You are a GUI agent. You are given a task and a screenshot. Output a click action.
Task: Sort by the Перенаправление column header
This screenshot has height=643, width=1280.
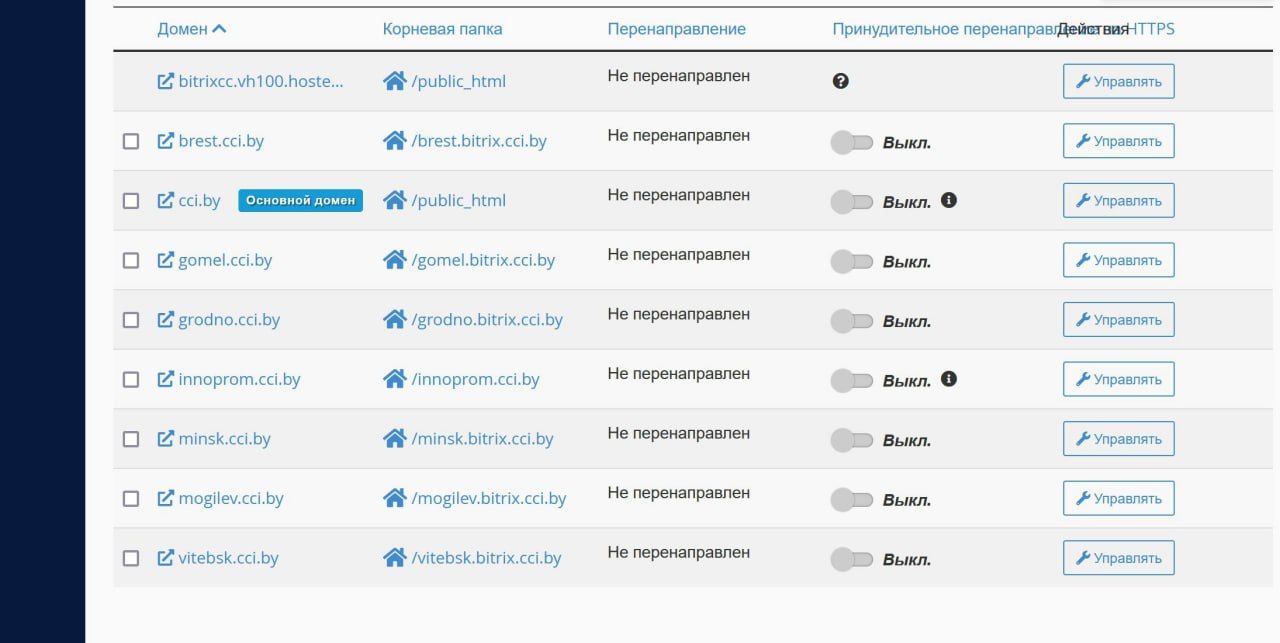pos(676,29)
